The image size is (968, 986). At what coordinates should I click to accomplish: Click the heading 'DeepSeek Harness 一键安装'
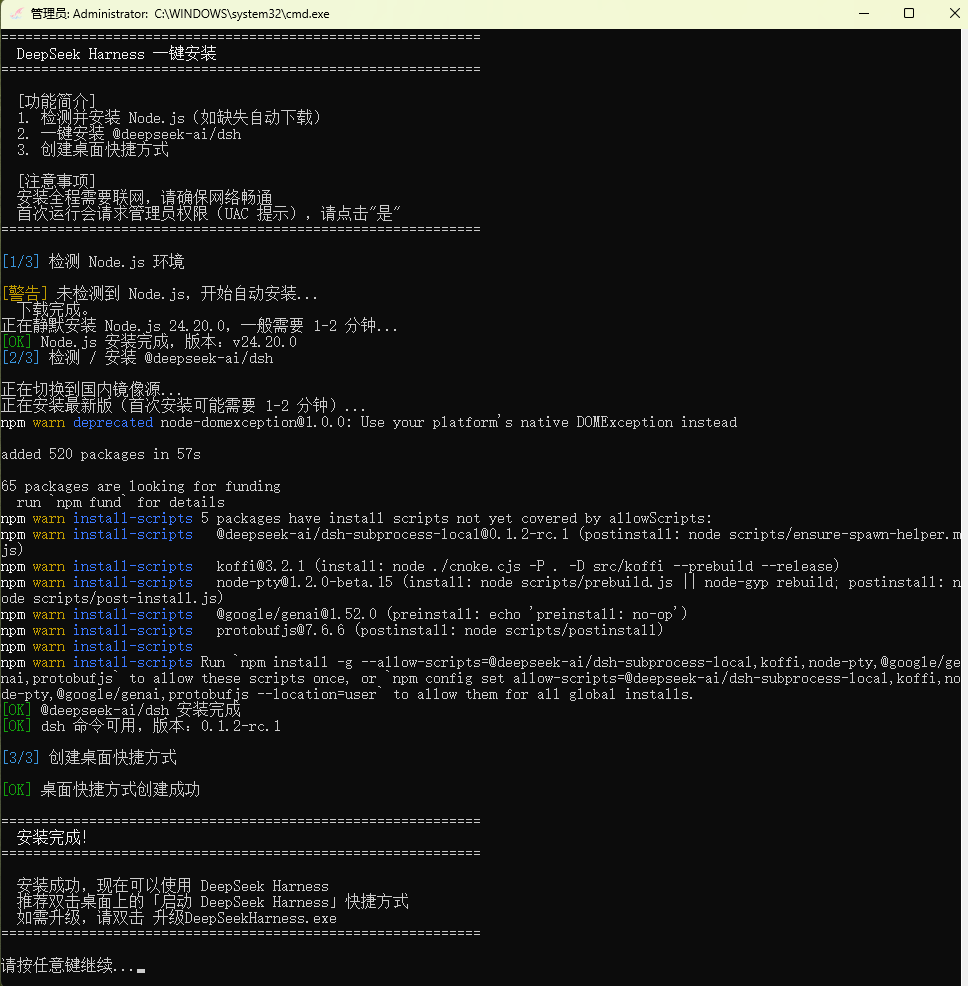pos(116,53)
